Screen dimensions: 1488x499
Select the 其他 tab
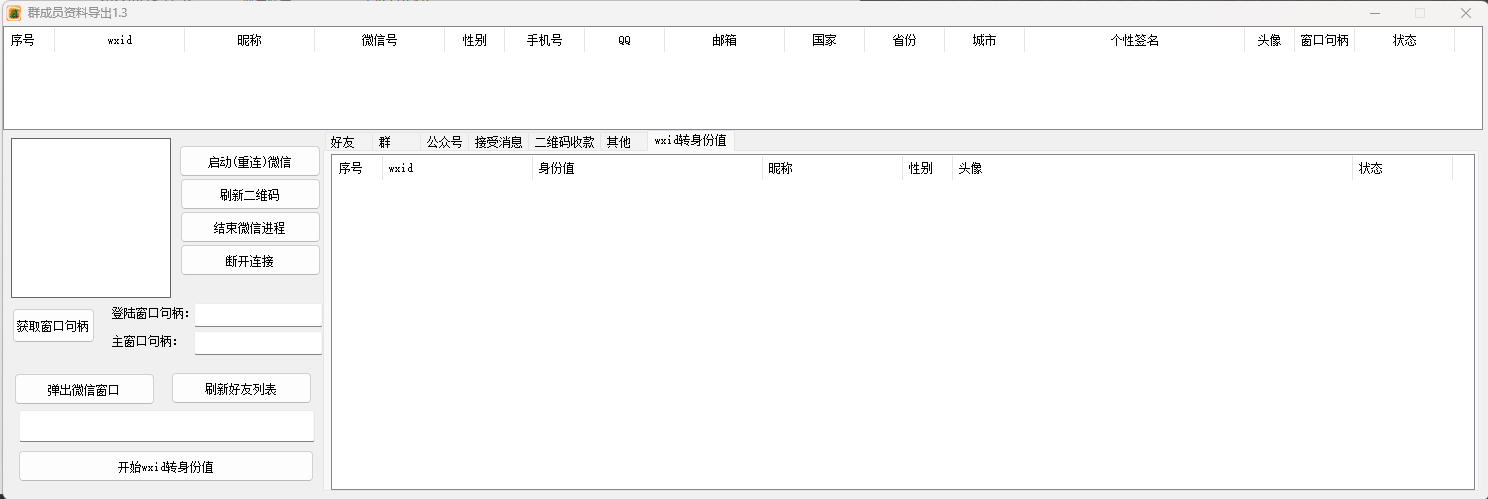click(619, 142)
